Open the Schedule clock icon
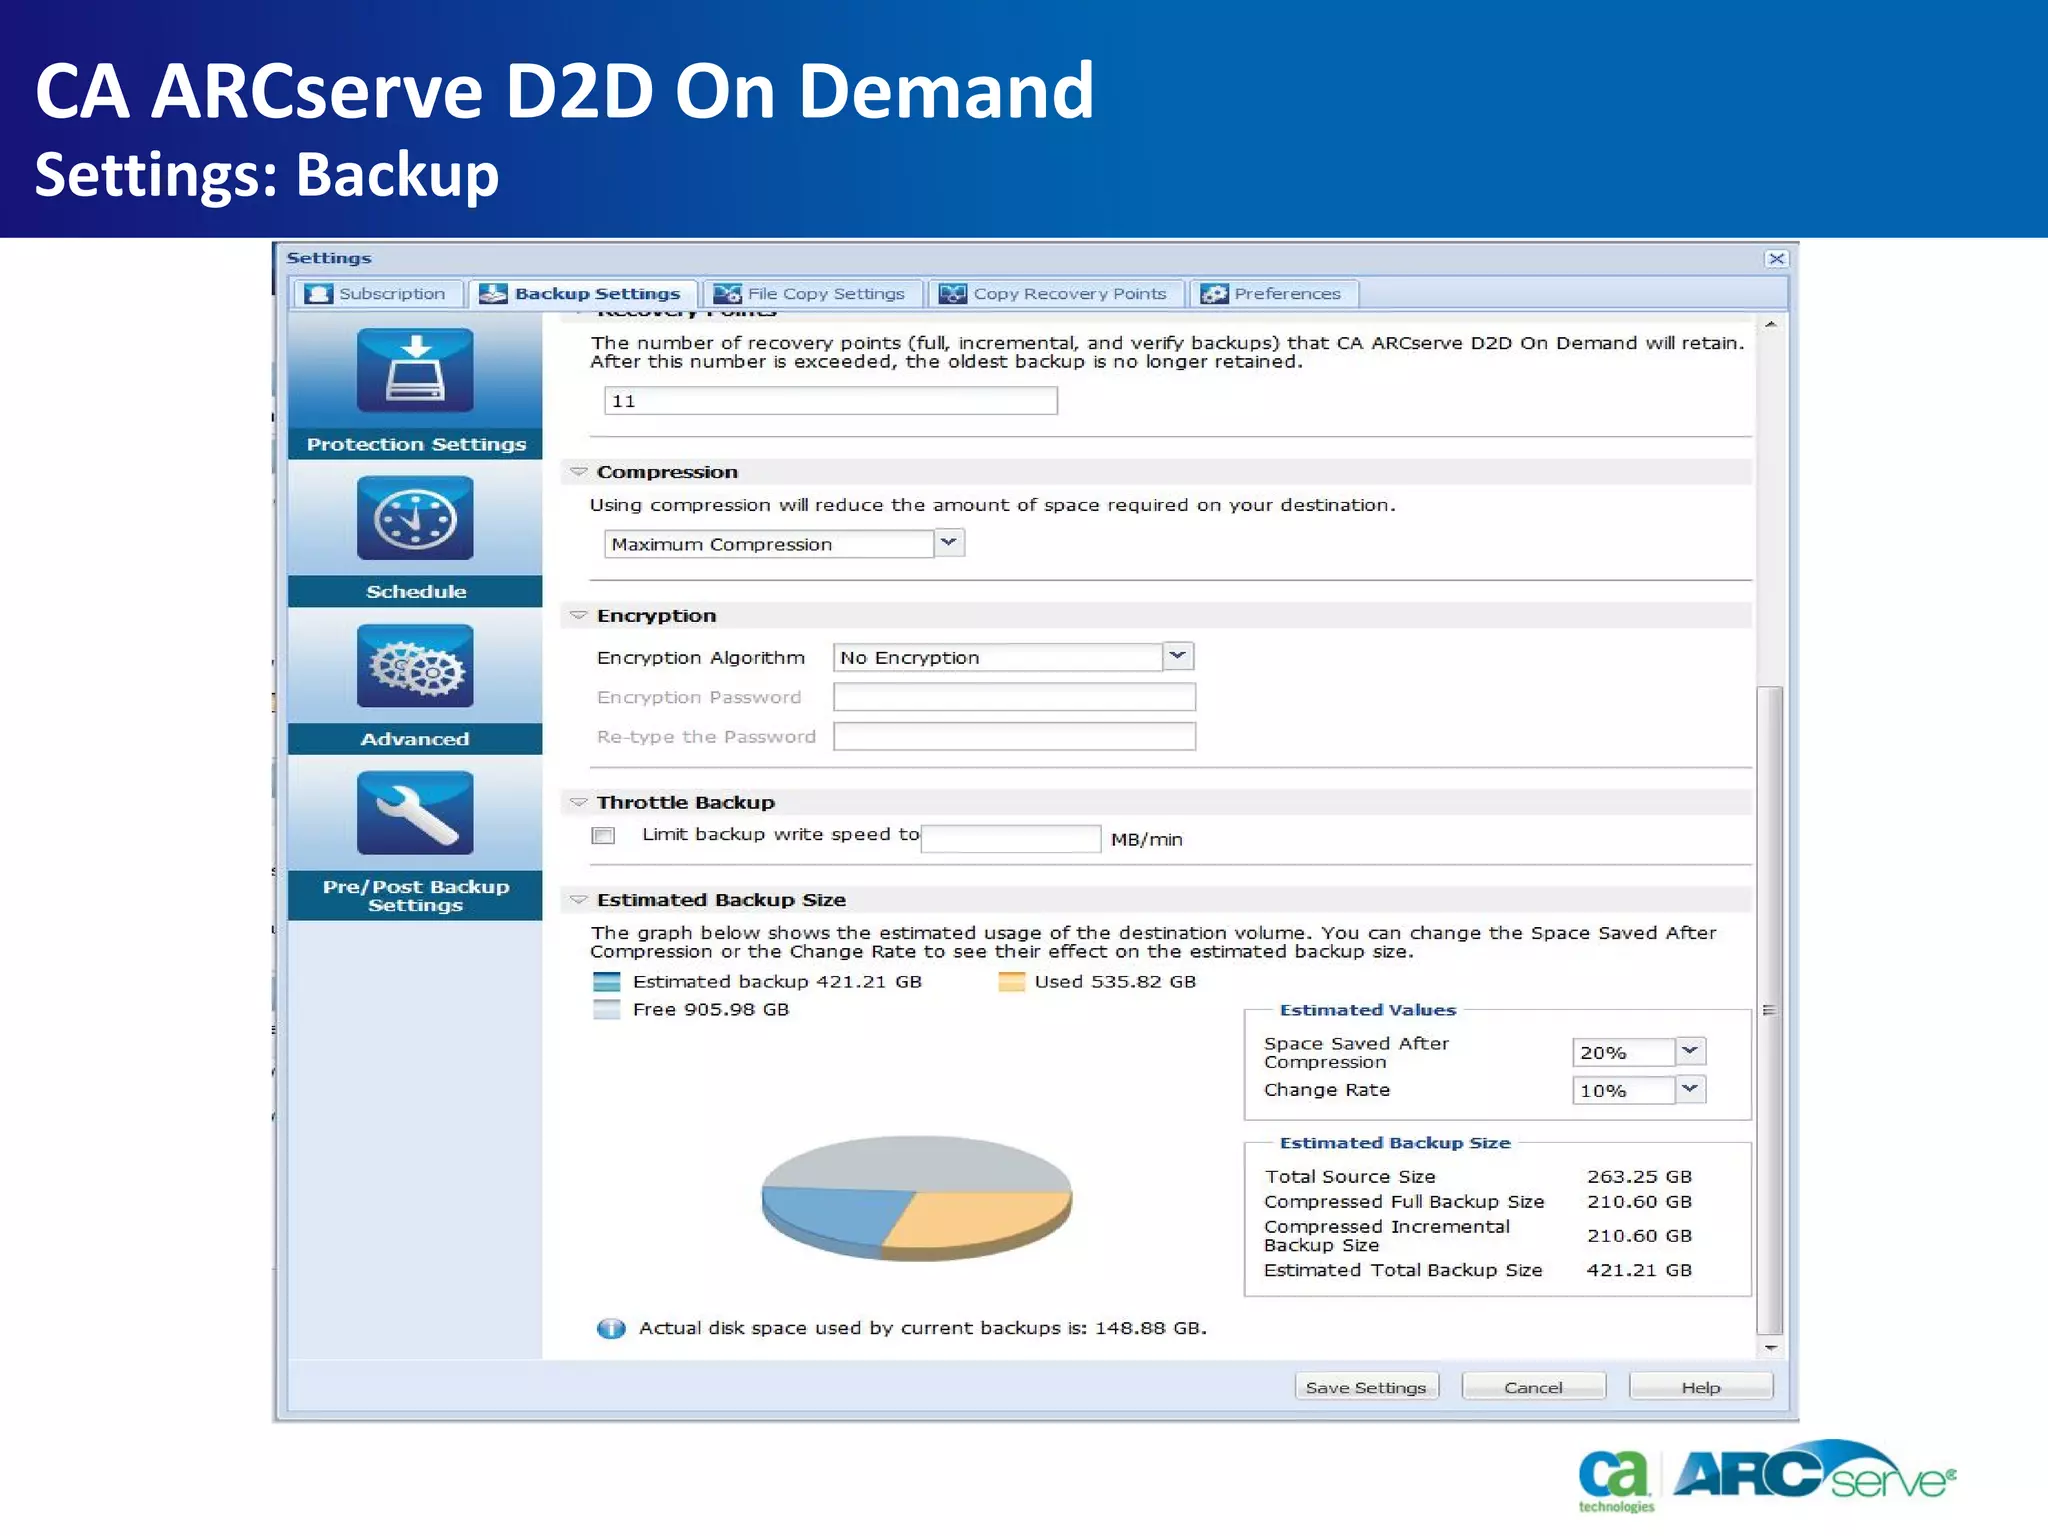Image resolution: width=2048 pixels, height=1536 pixels. click(x=415, y=518)
